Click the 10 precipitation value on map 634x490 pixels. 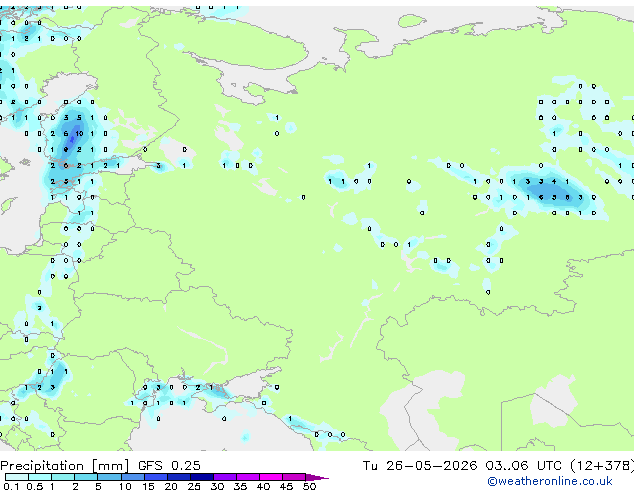(x=79, y=133)
